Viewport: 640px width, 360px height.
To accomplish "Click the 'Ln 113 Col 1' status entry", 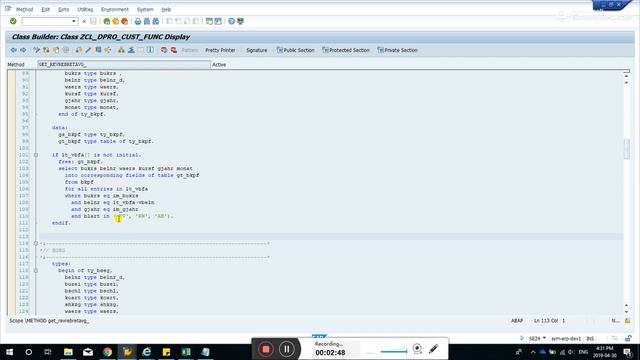I will click(549, 321).
